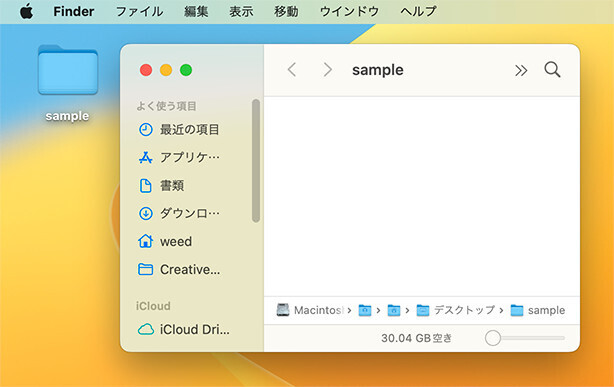Click the iCloud Drive cloud icon
614x387 pixels.
point(146,329)
